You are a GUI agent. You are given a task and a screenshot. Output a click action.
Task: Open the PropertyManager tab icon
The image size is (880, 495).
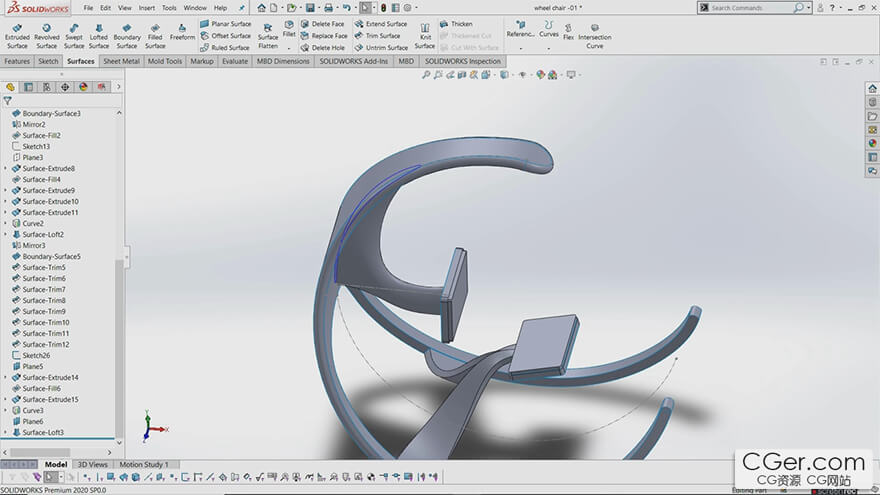(x=29, y=87)
